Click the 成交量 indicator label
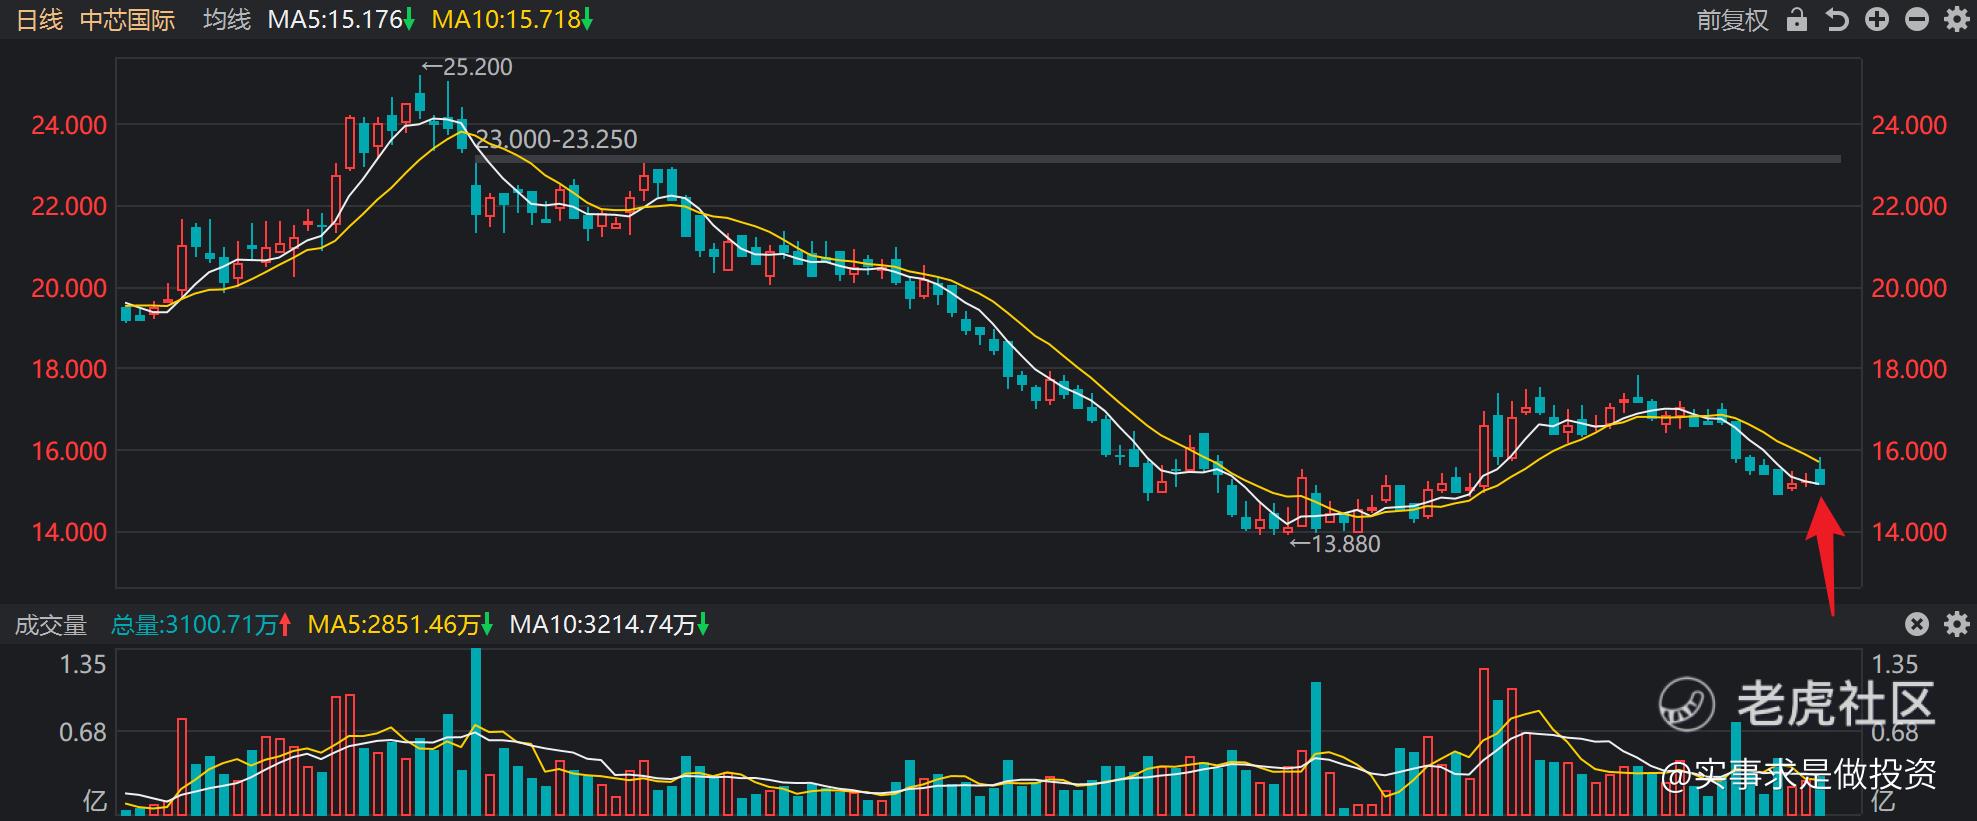This screenshot has width=1977, height=821. [x=51, y=626]
